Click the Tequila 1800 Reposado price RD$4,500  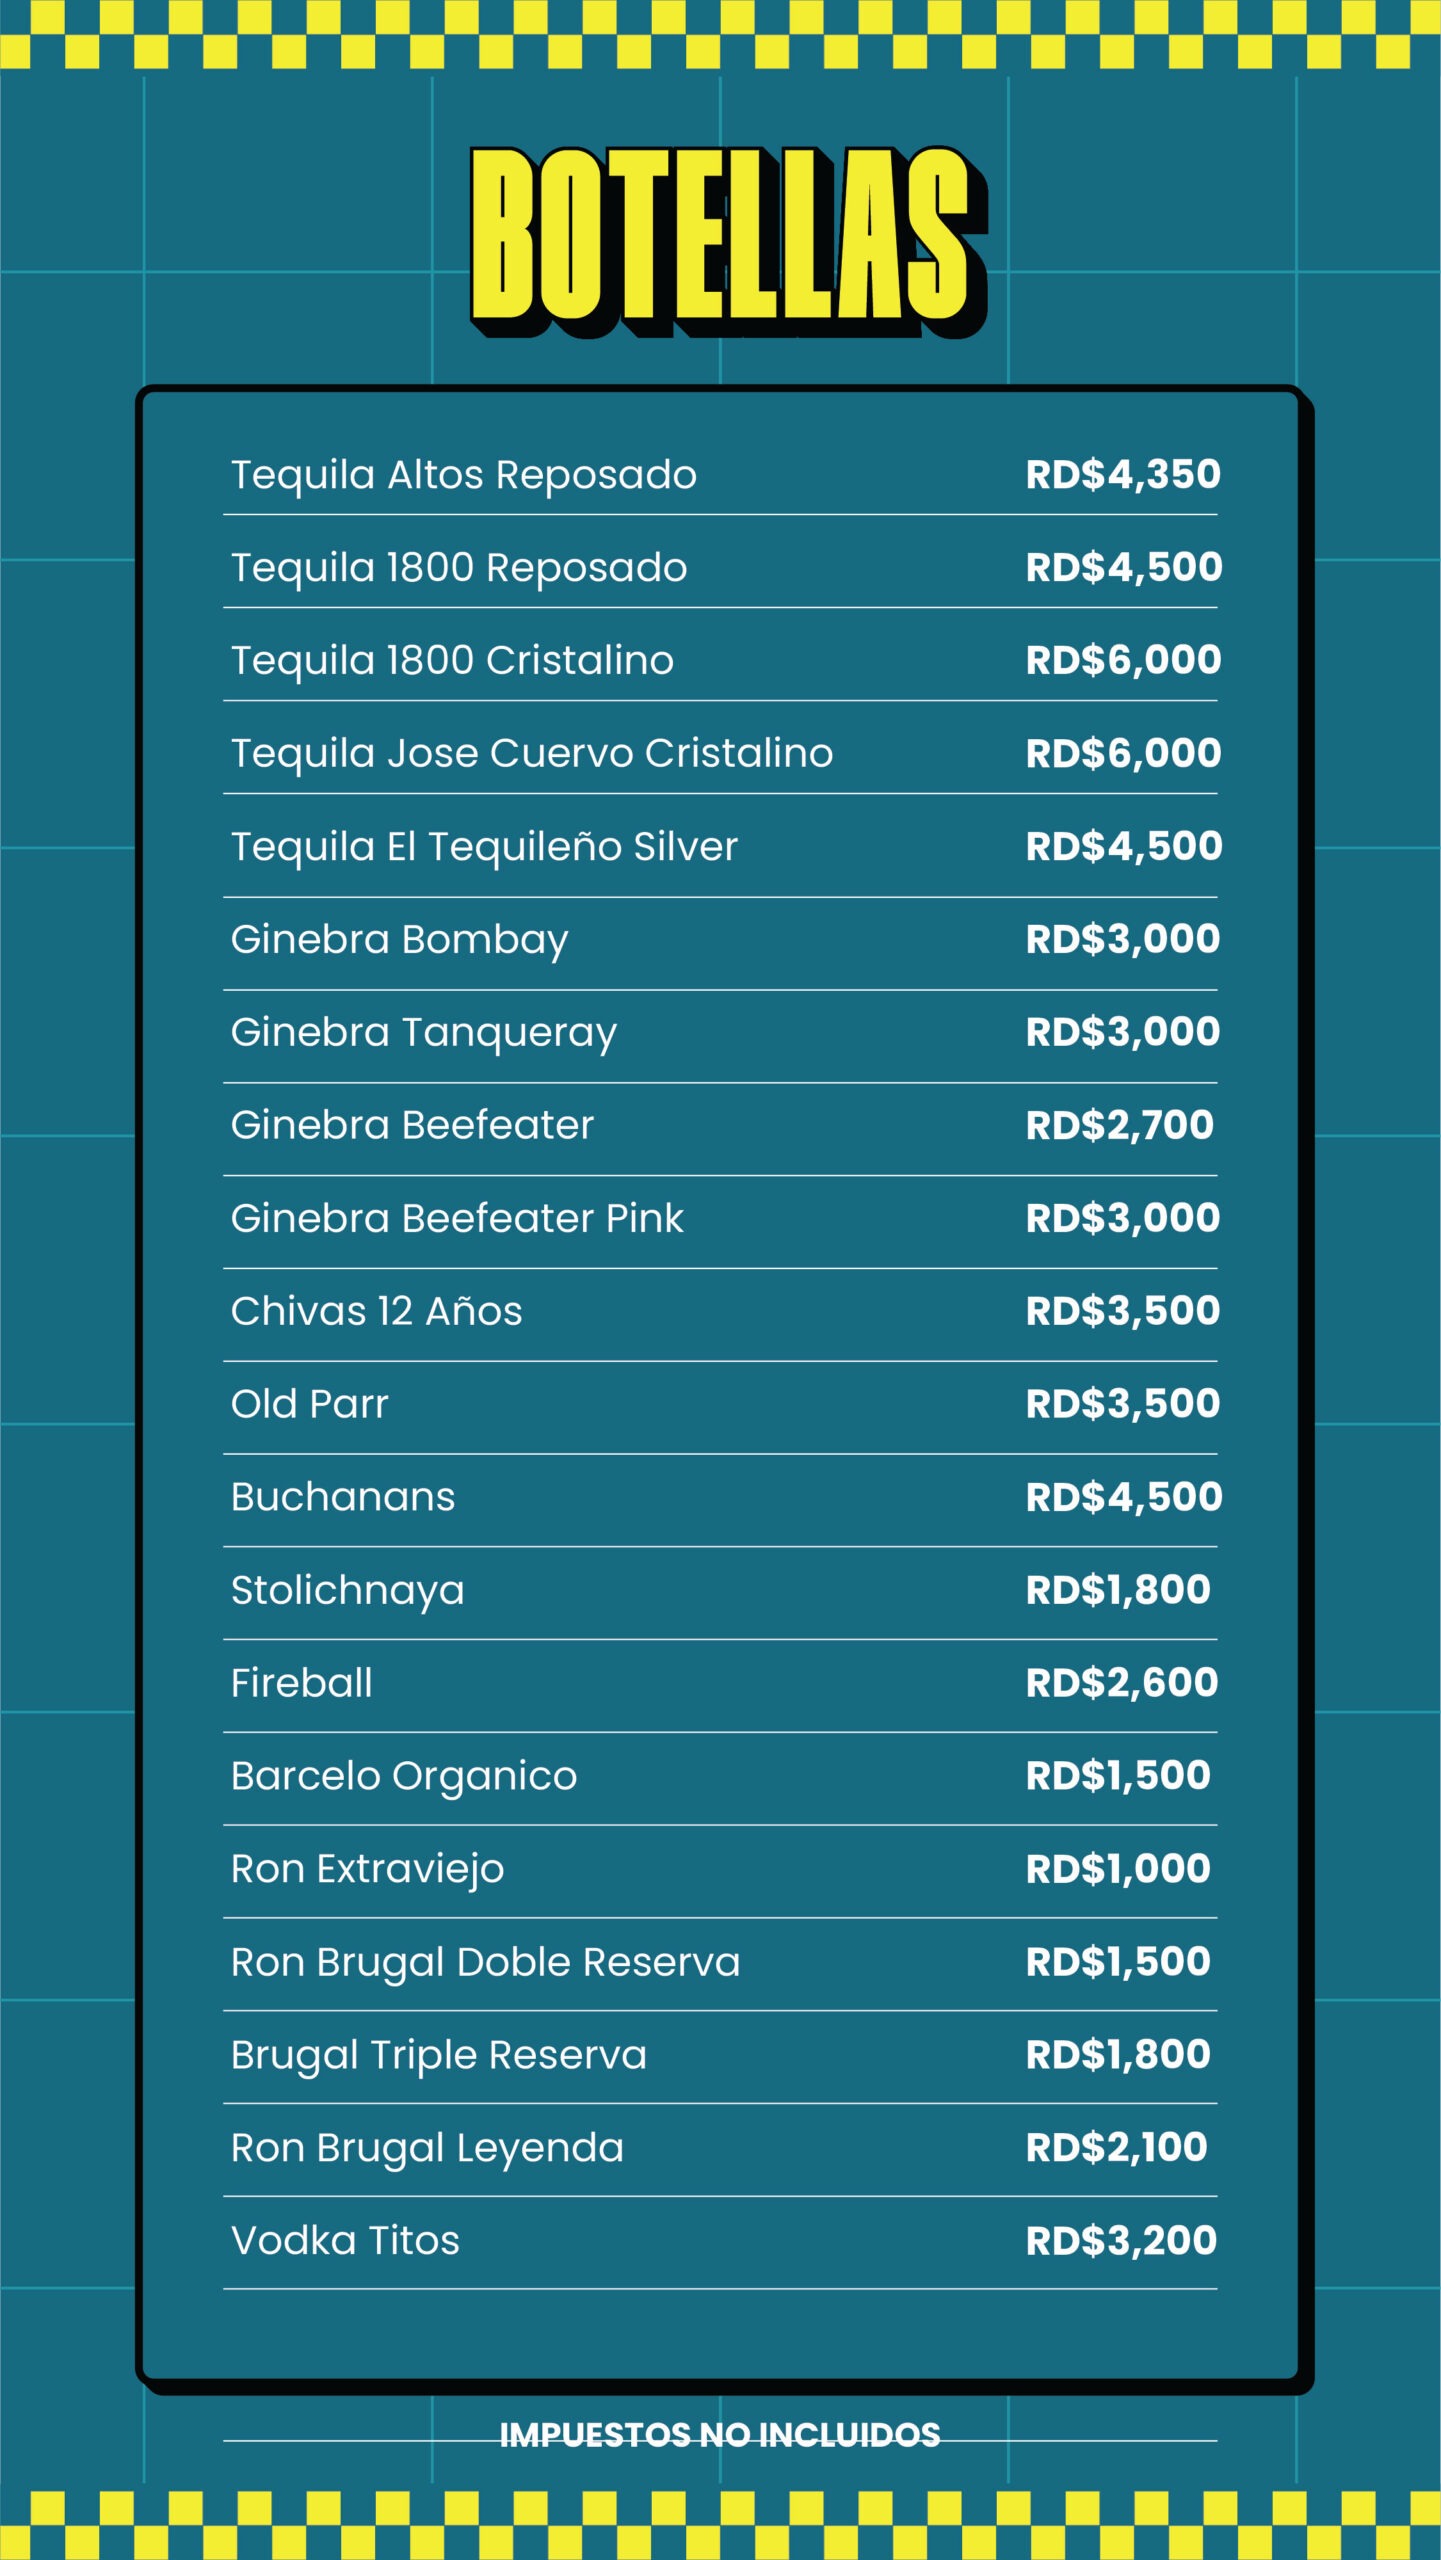click(1124, 567)
